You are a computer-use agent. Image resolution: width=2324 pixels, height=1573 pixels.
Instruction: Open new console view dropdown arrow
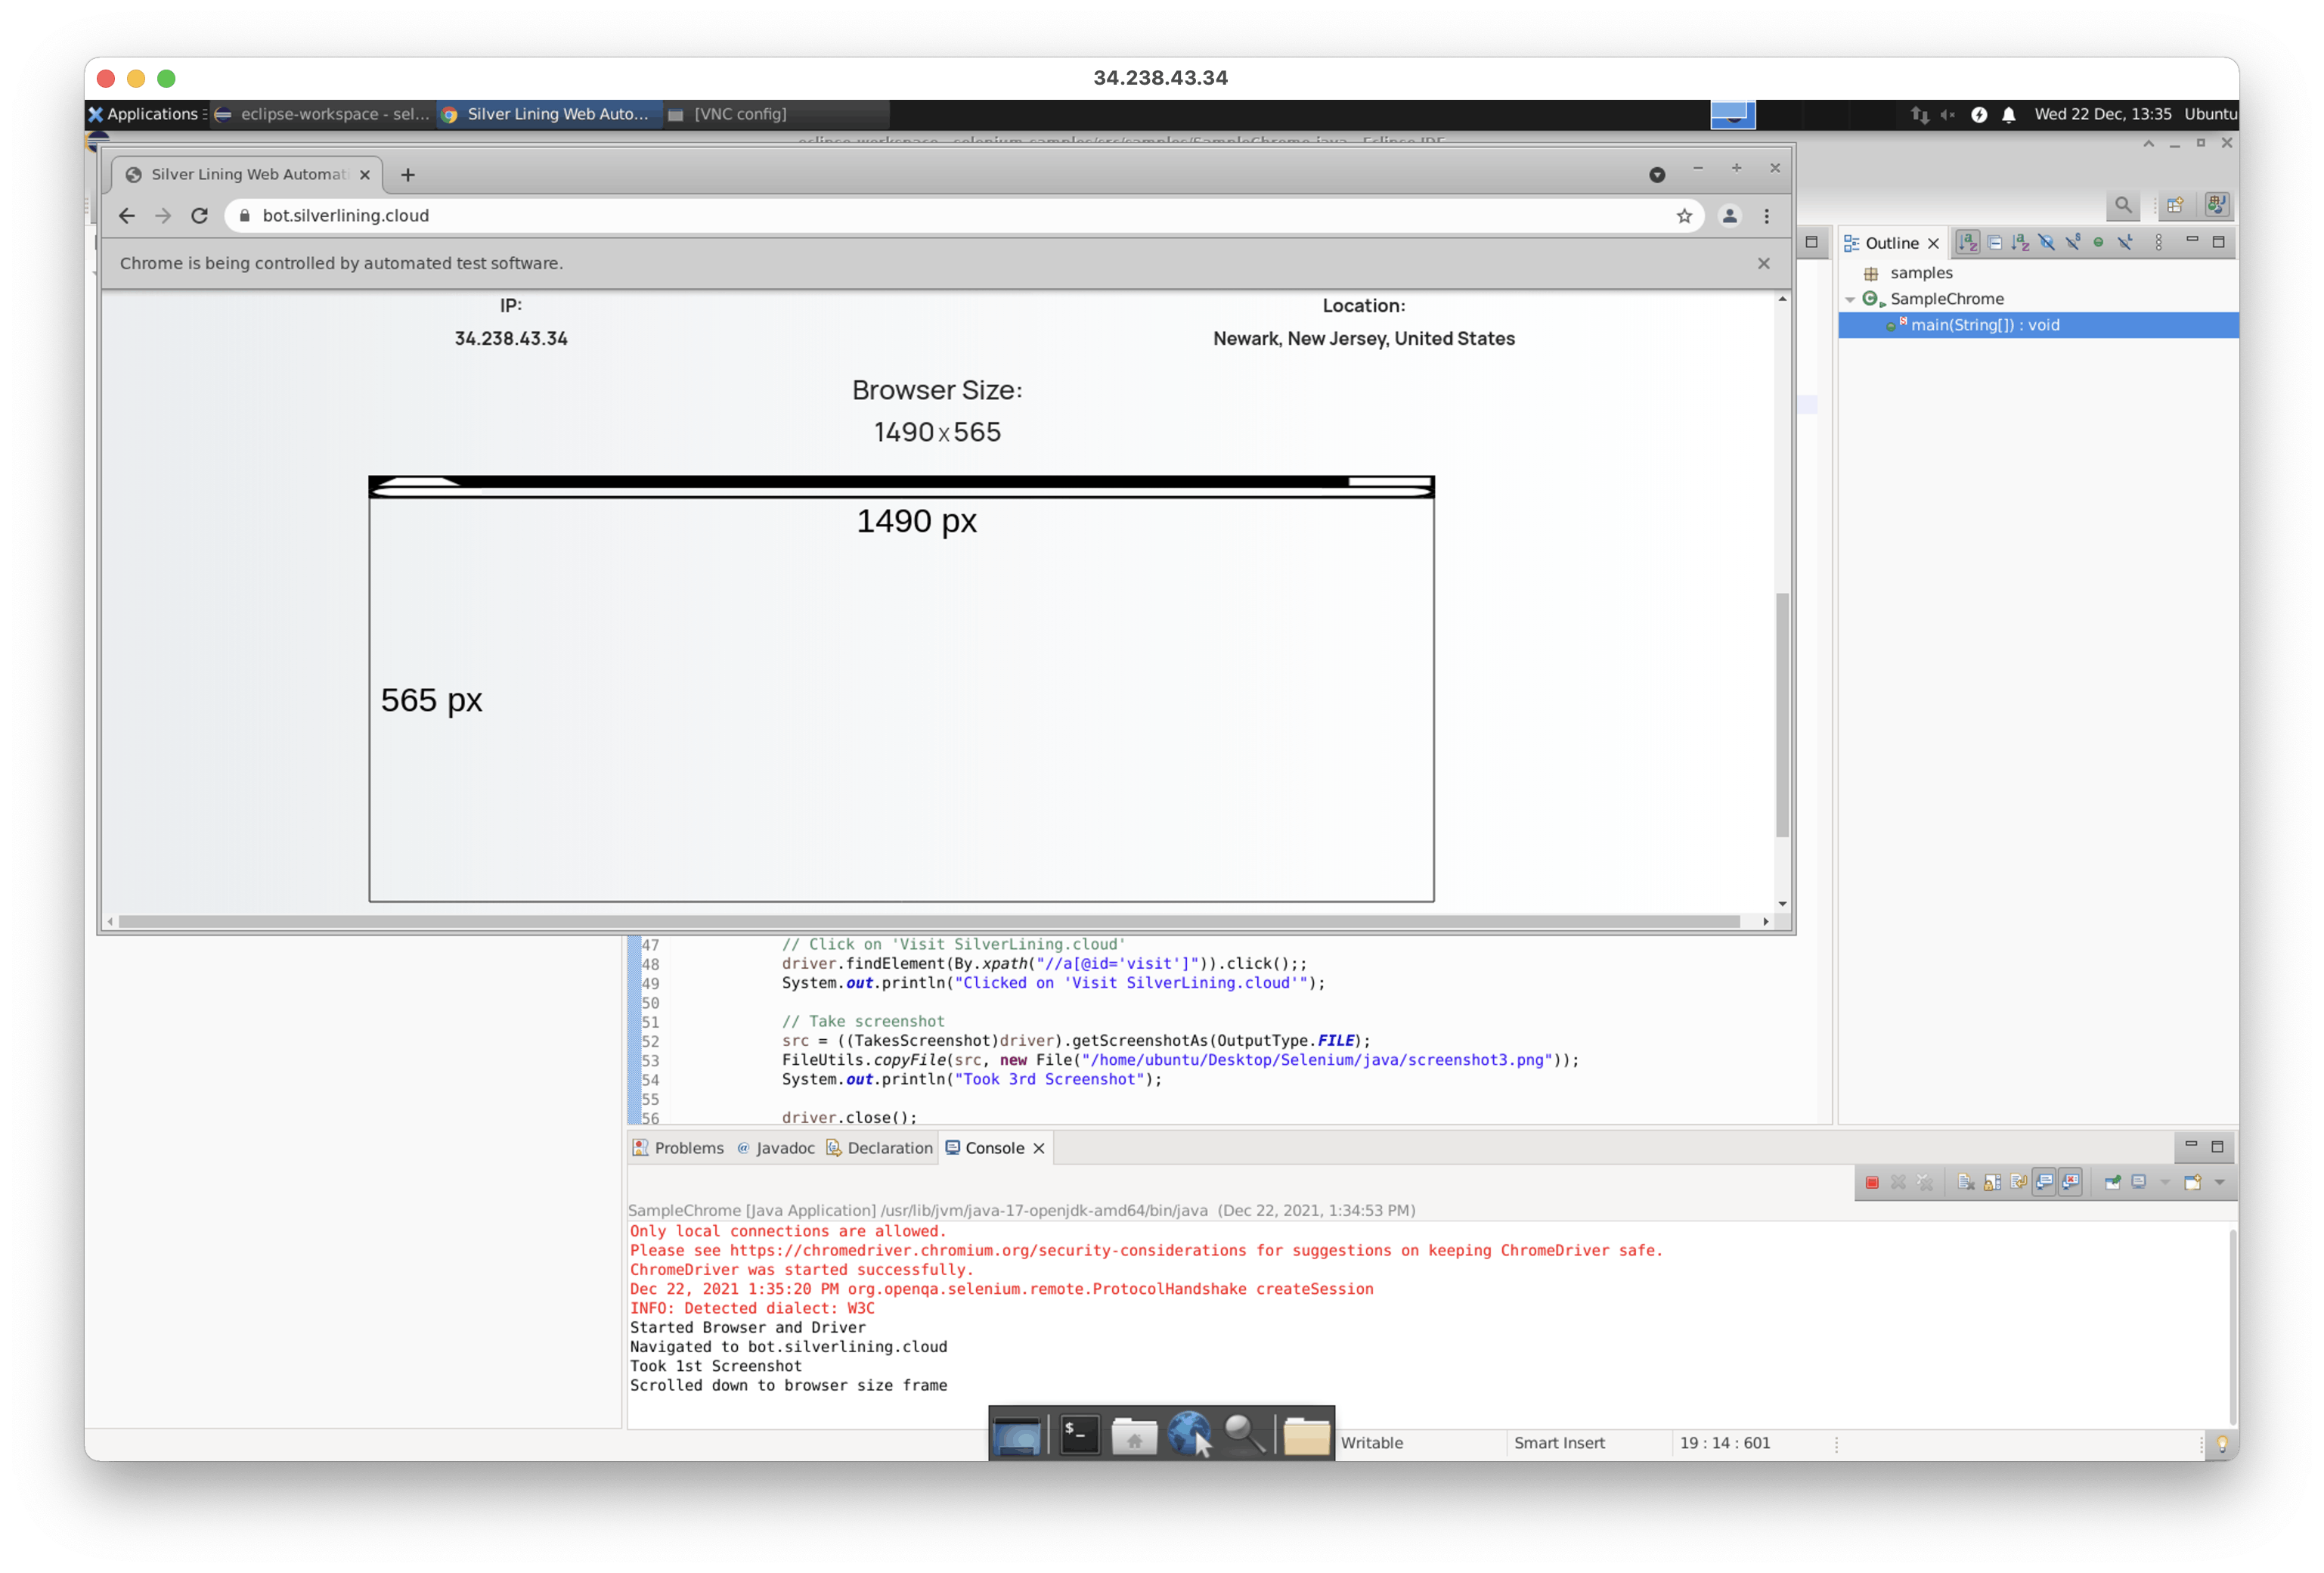click(x=2219, y=1182)
